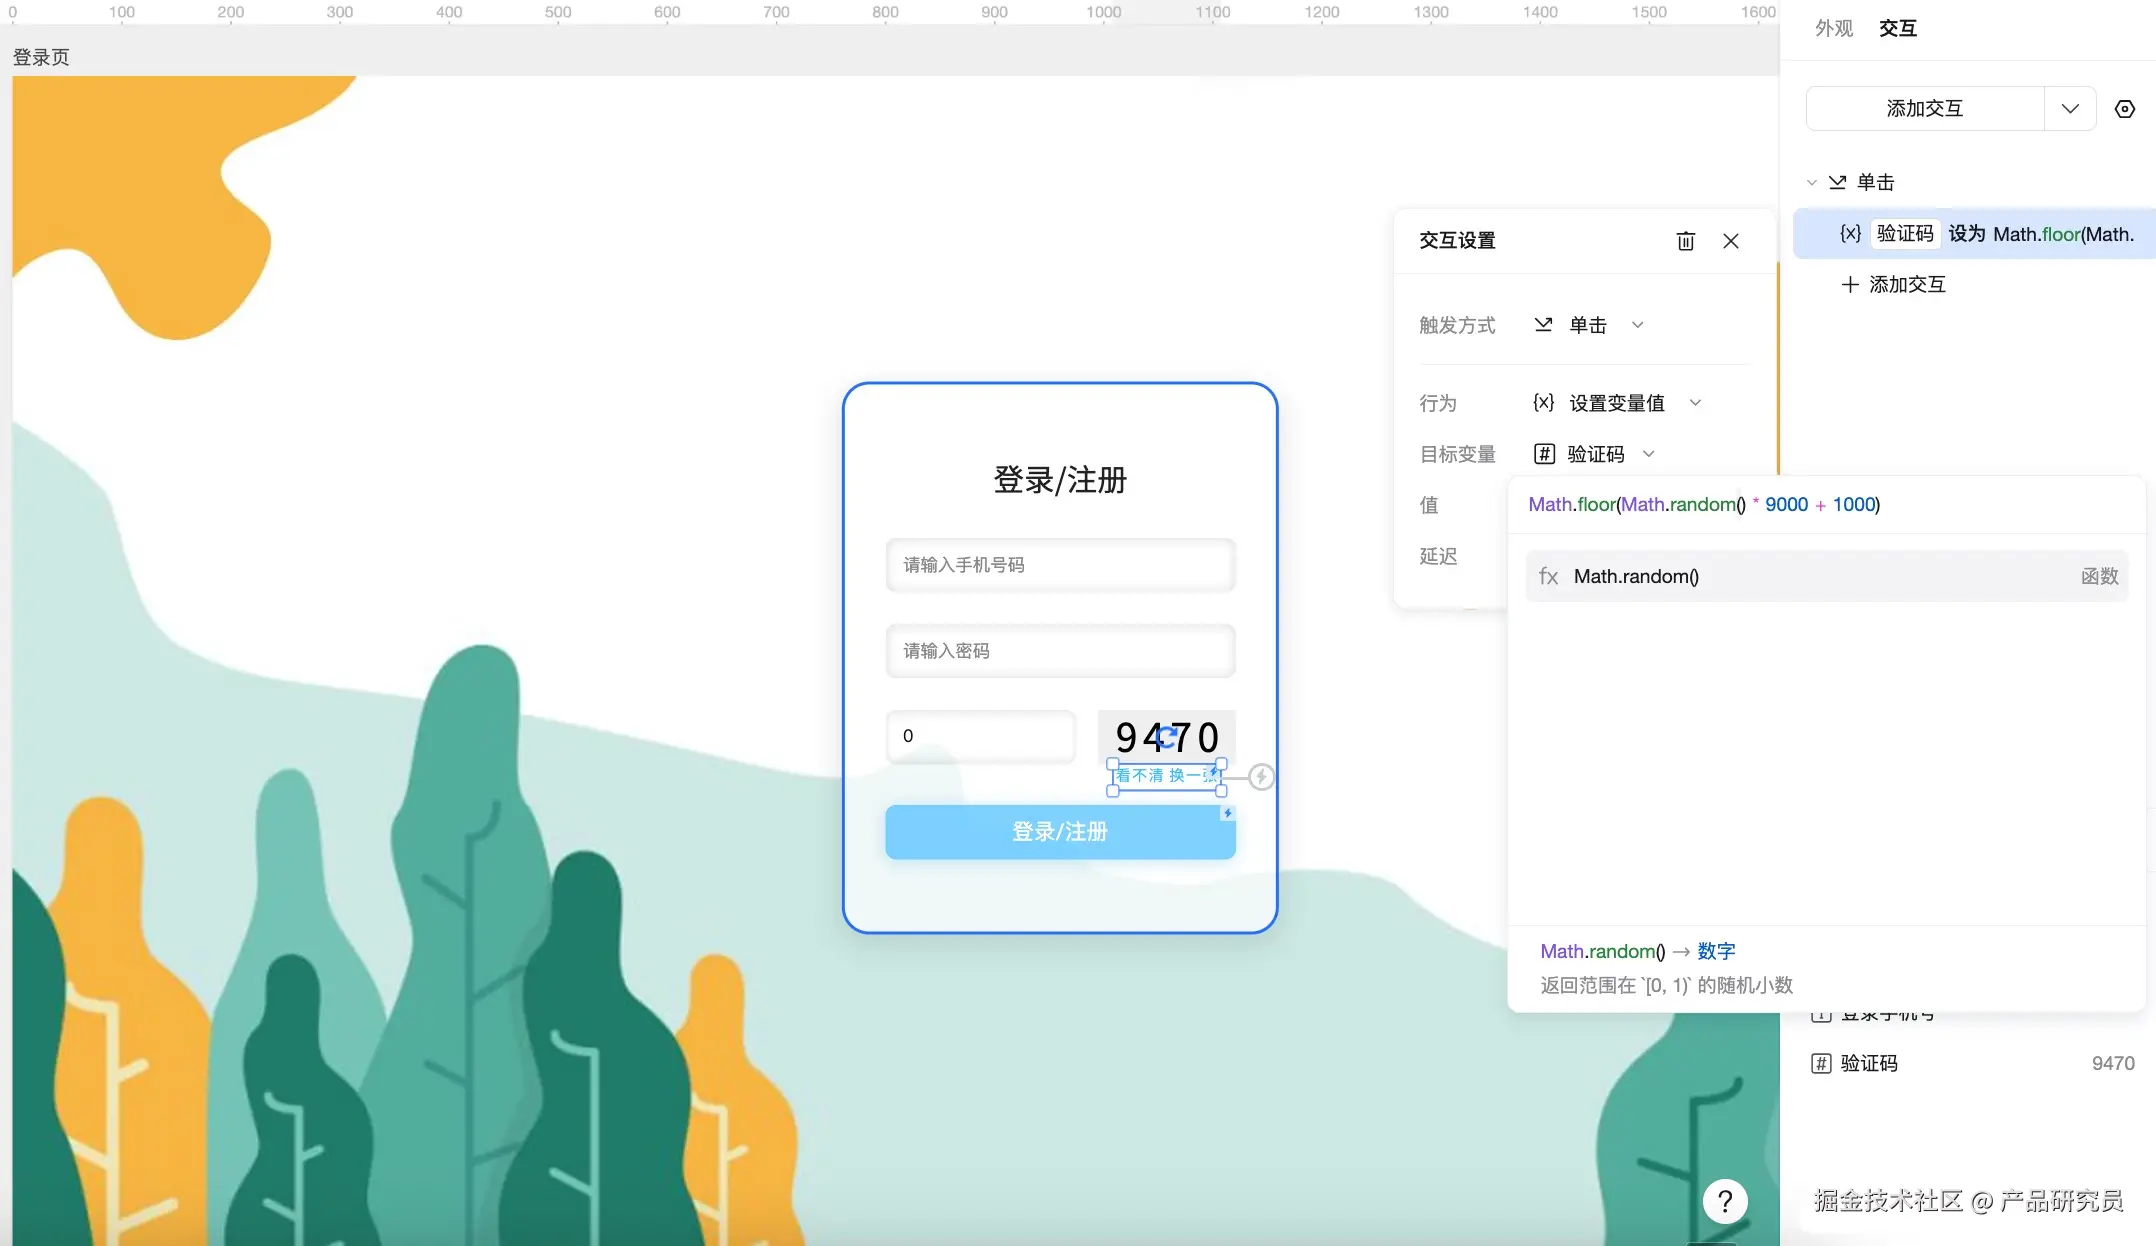Click the blue 登录/注册 button
Screen dimensions: 2156x1246
(x=1060, y=832)
